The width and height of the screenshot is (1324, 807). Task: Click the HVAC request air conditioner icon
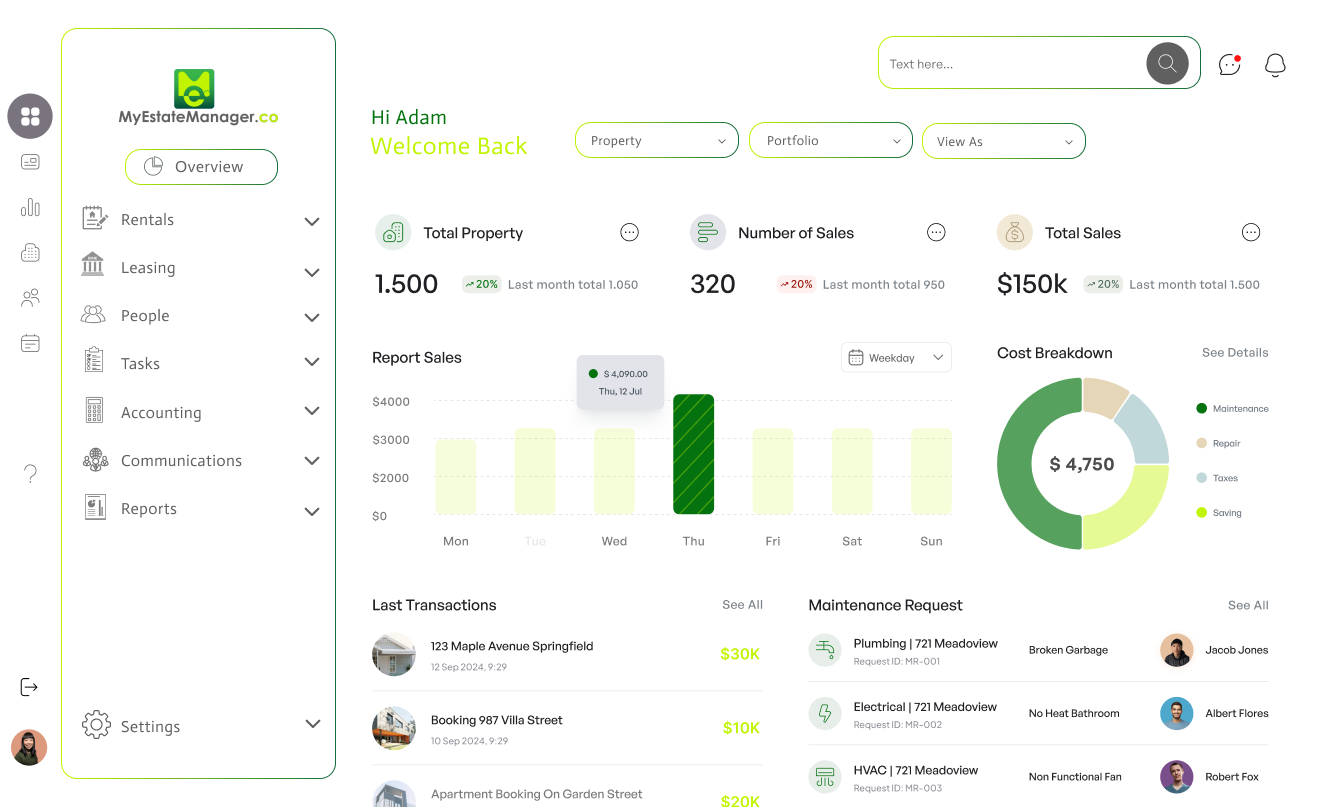[x=825, y=777]
